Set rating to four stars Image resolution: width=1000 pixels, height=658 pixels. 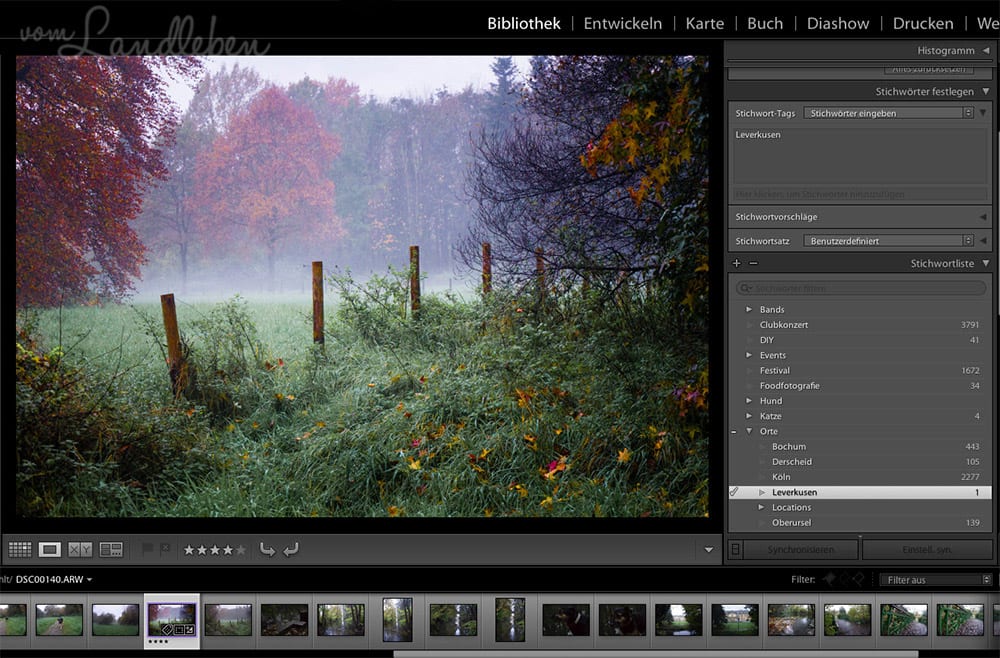[228, 550]
